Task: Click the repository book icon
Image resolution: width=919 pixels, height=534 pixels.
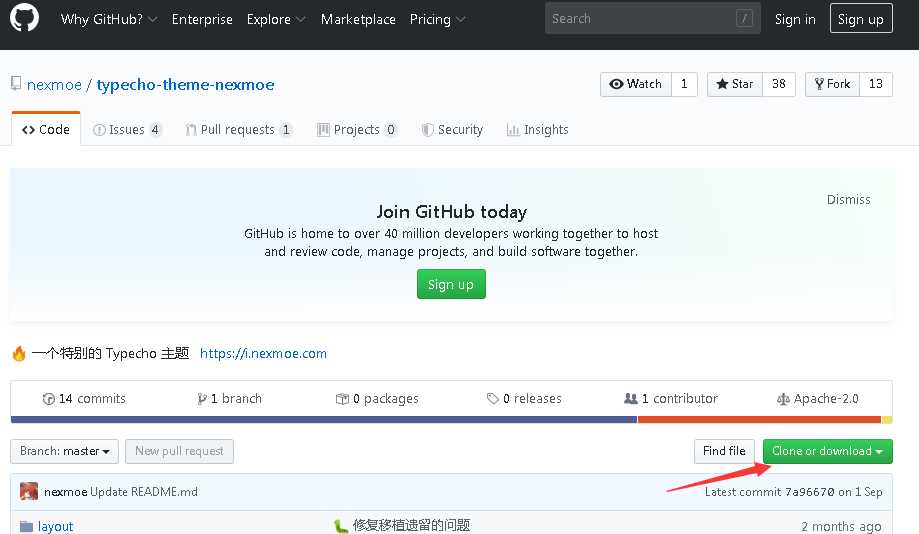Action: (16, 83)
